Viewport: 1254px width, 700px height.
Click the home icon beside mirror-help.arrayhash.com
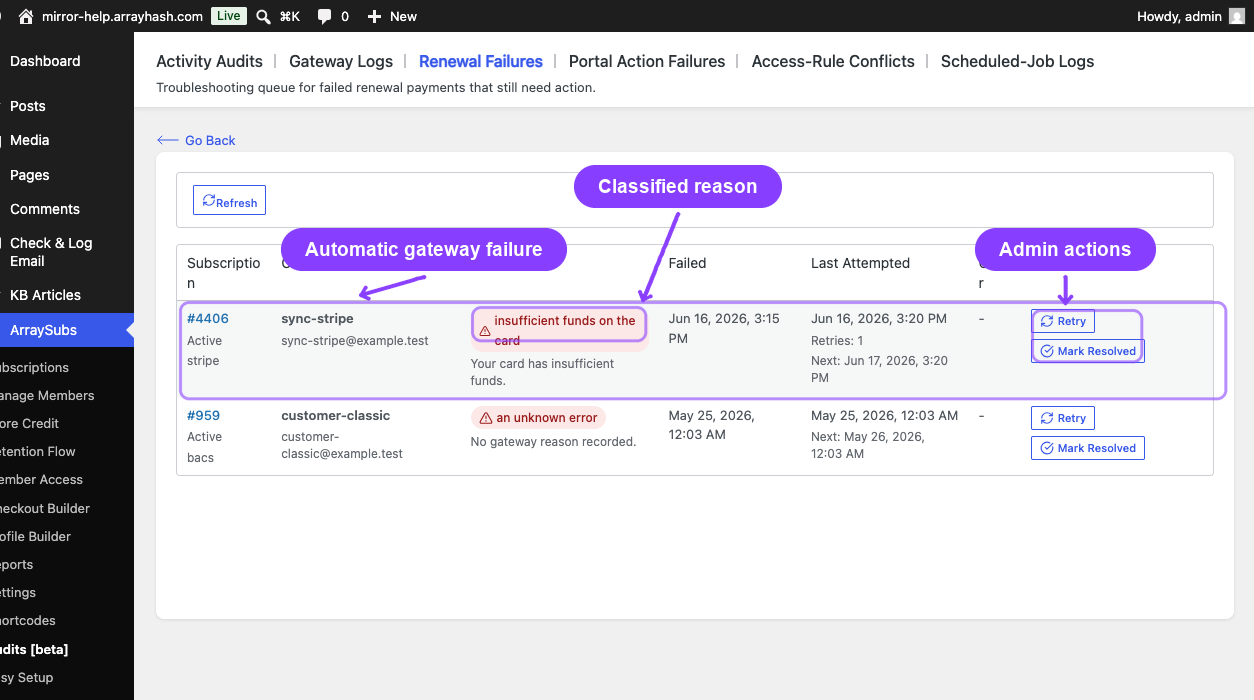point(26,16)
